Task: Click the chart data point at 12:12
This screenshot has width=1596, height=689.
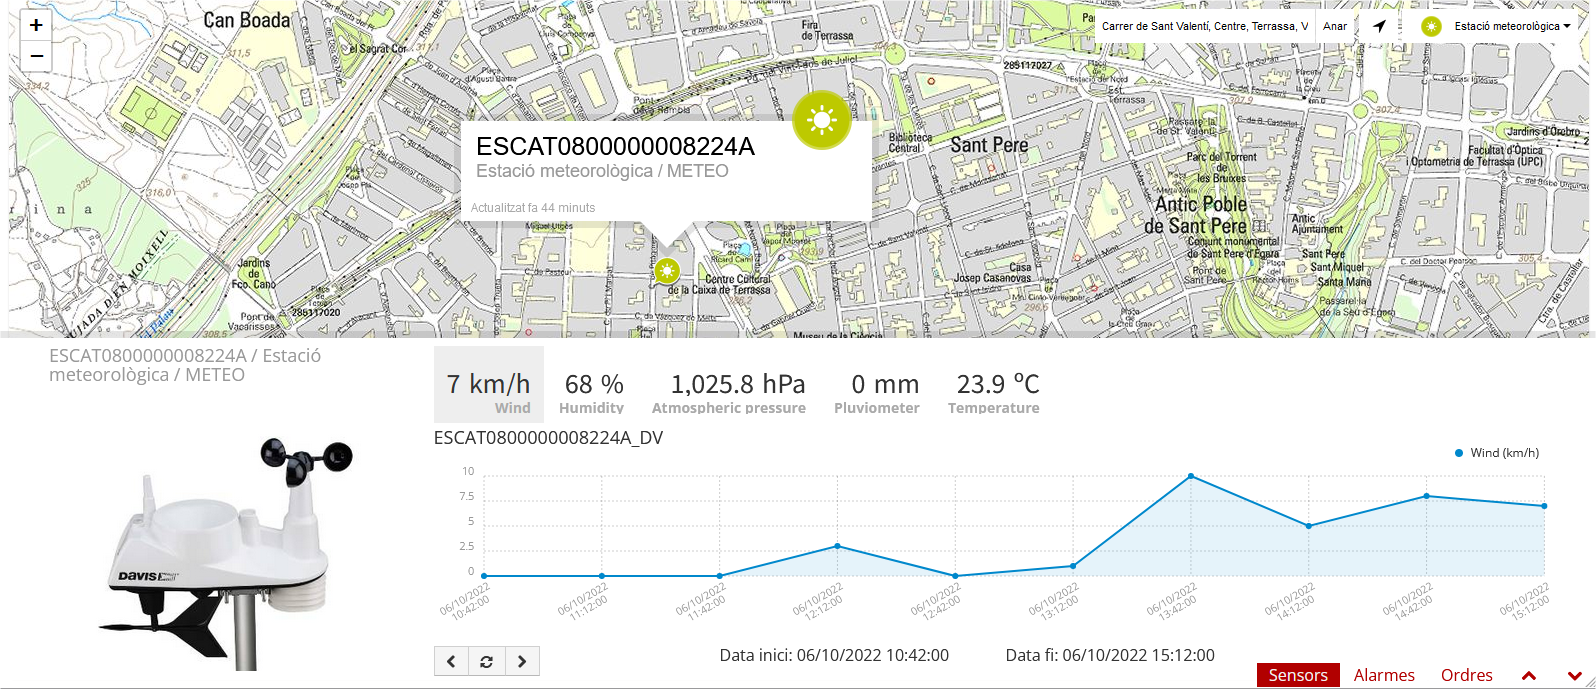Action: pos(837,546)
